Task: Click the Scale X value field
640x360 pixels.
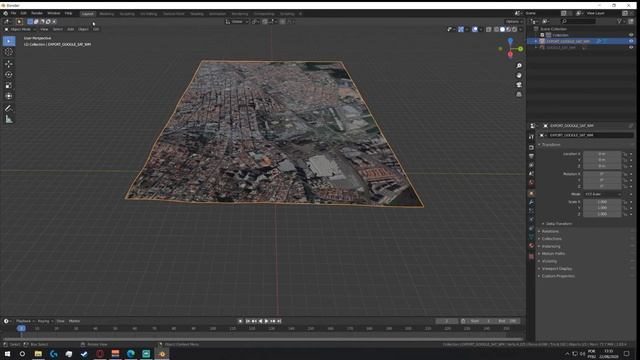Action: [x=602, y=202]
